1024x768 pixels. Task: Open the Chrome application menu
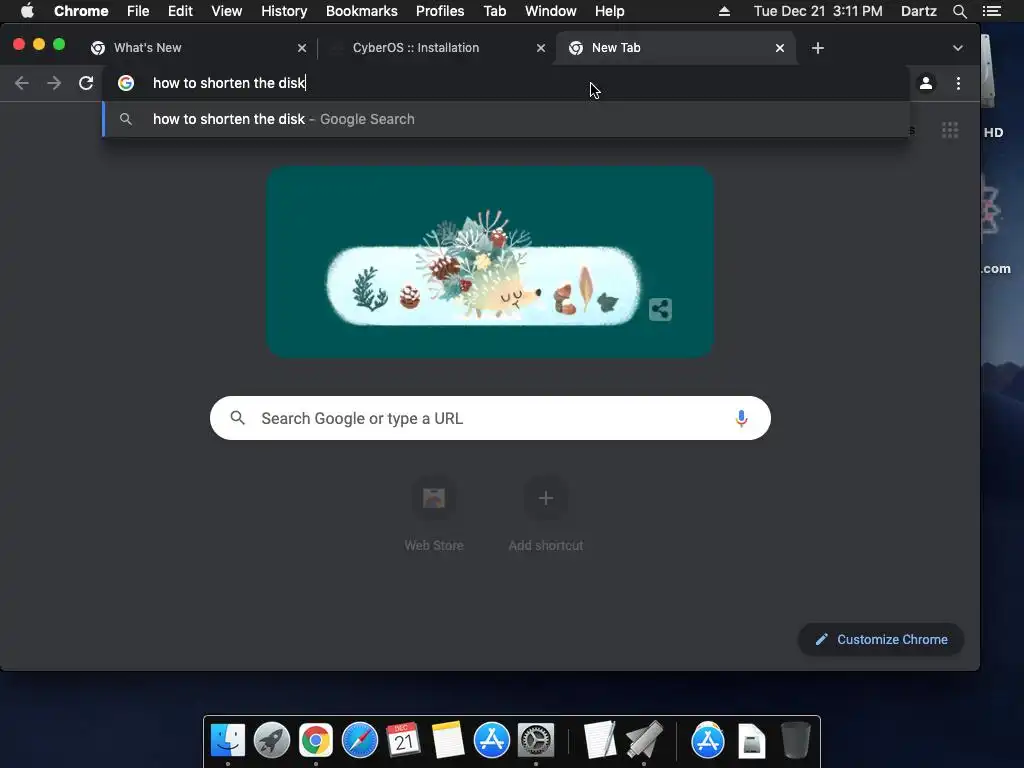click(x=81, y=11)
